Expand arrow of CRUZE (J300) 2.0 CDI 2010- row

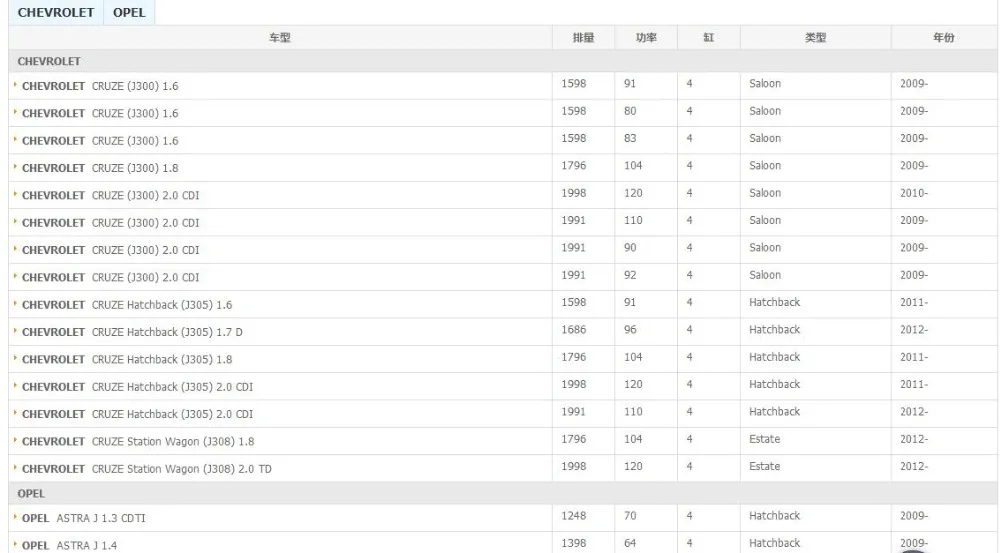coord(15,195)
